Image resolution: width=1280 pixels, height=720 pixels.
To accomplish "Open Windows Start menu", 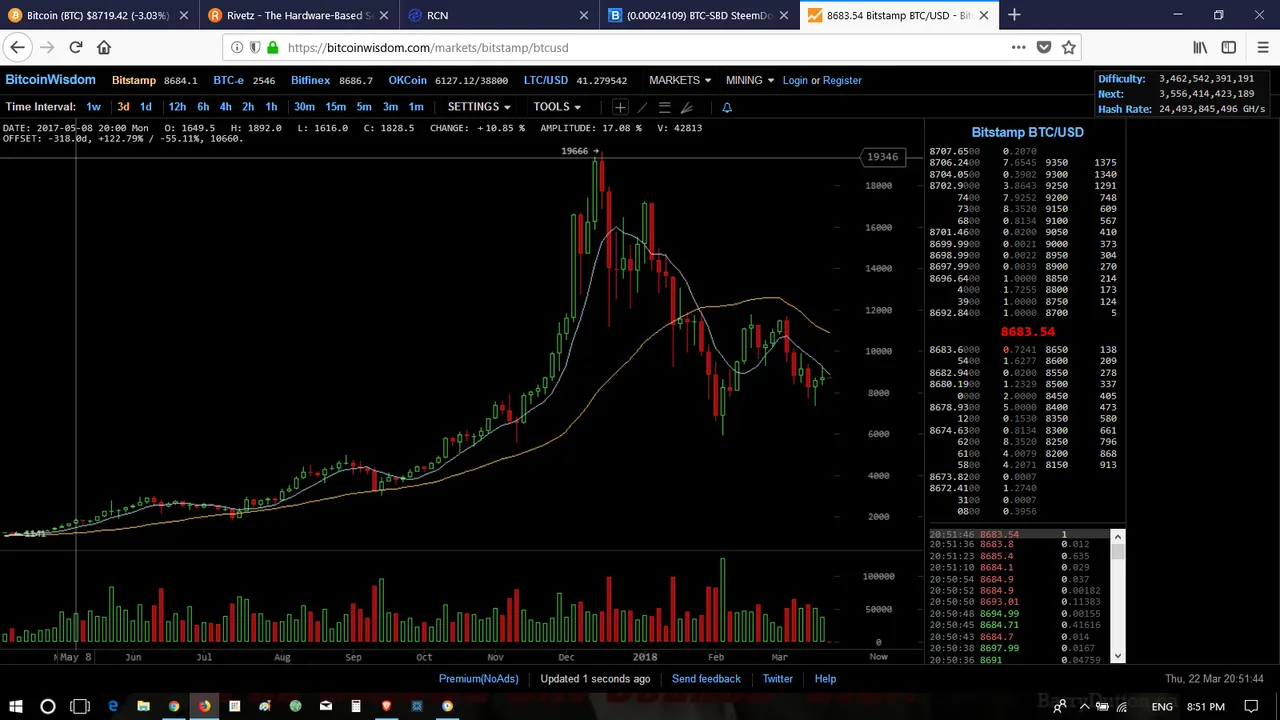I will pos(16,707).
